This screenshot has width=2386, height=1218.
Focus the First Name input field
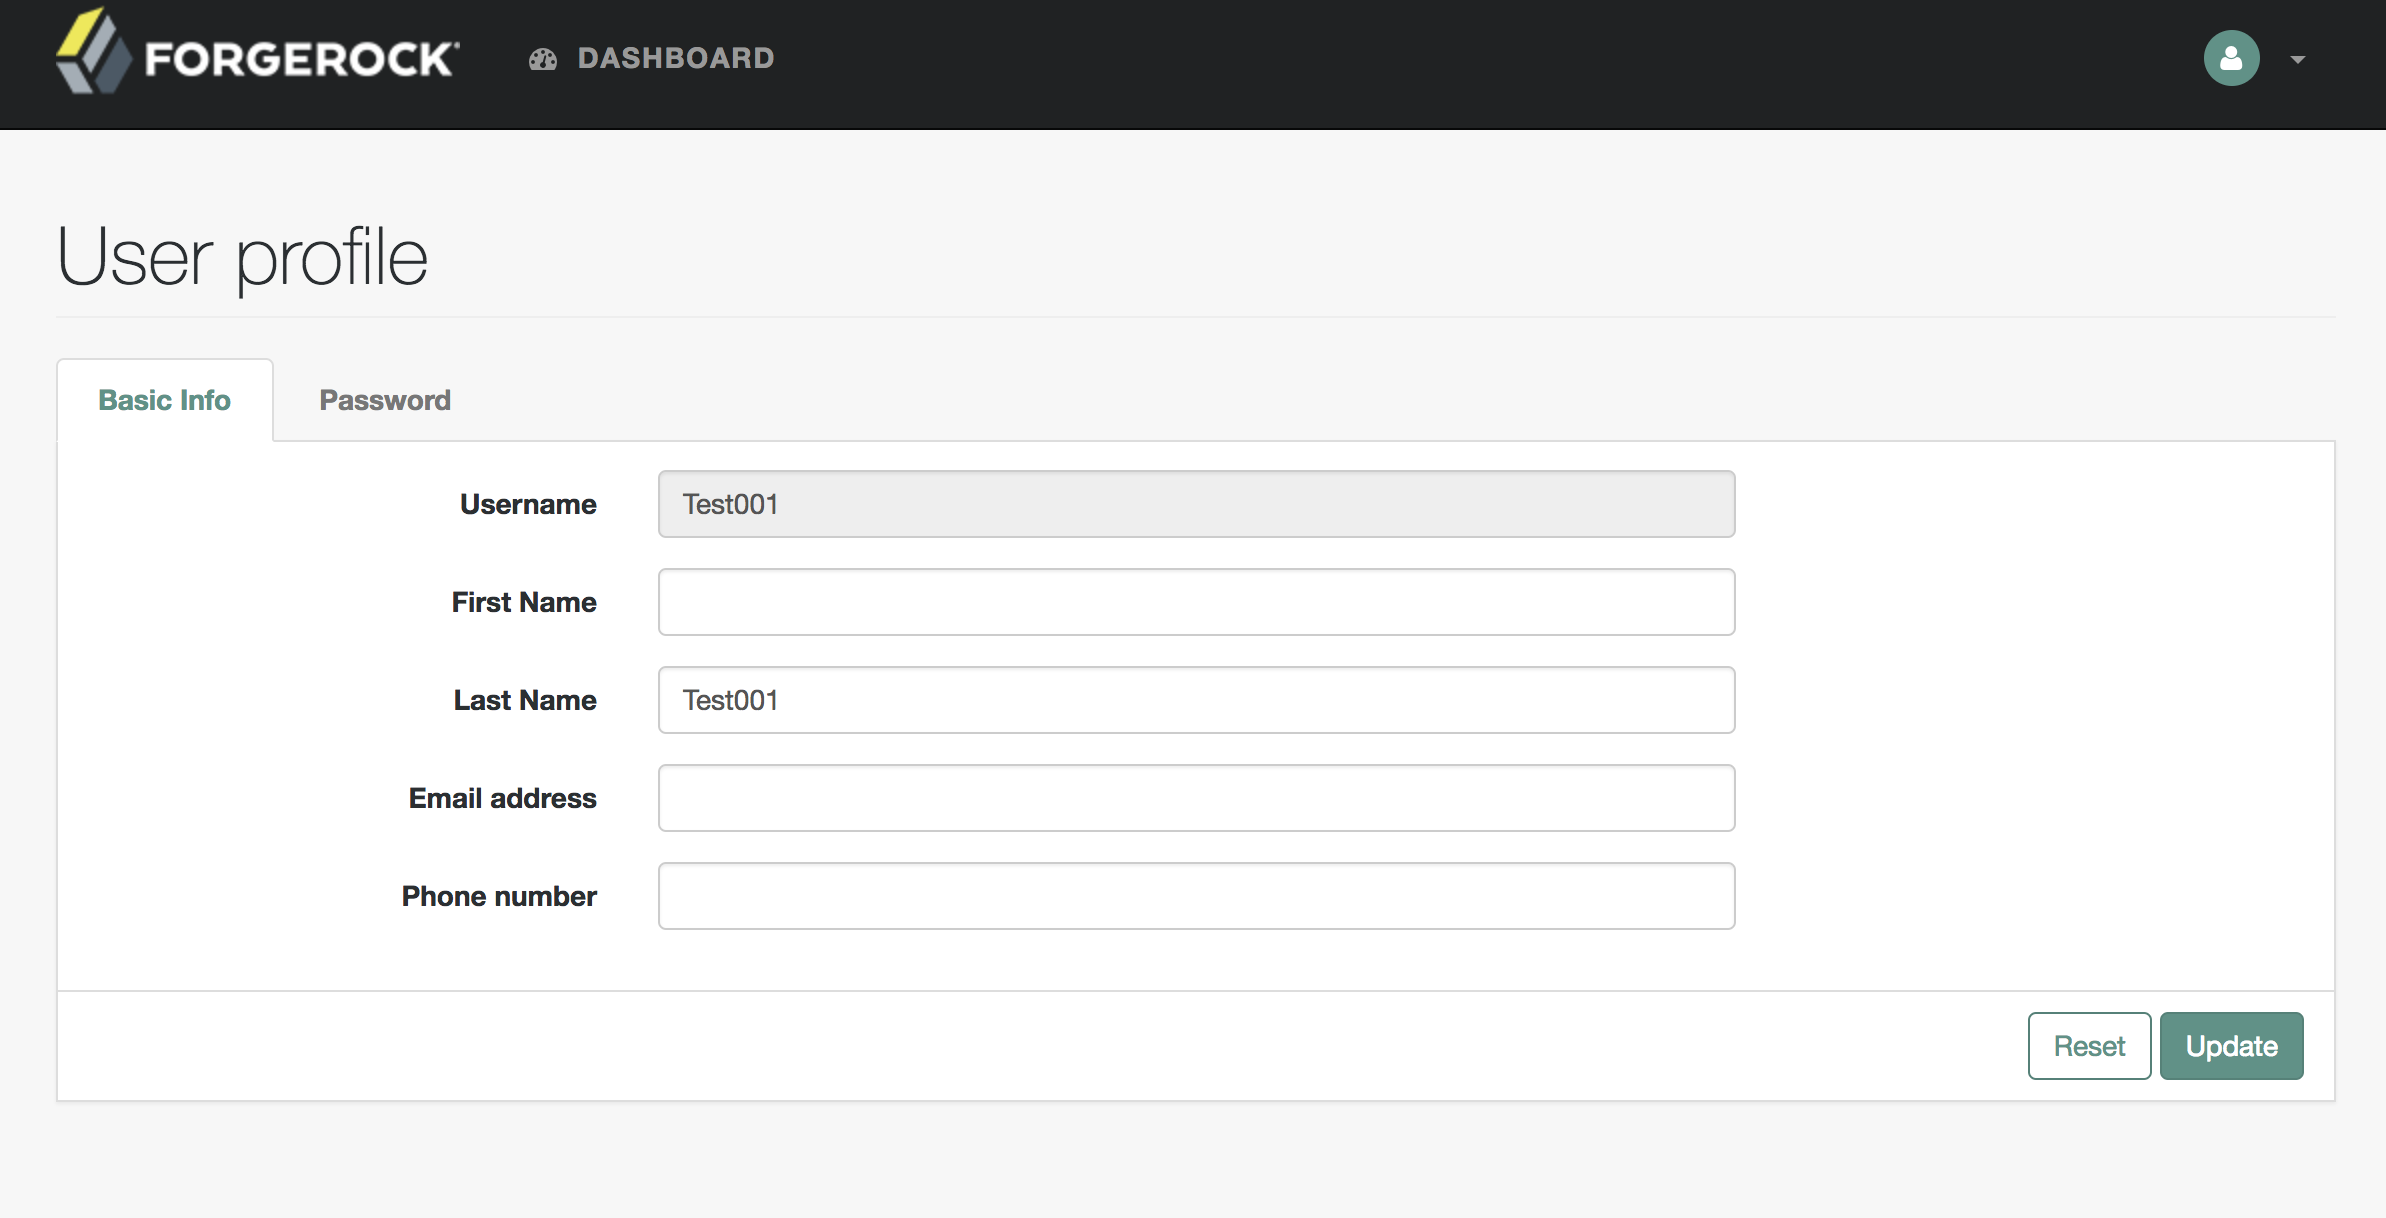coord(1196,602)
